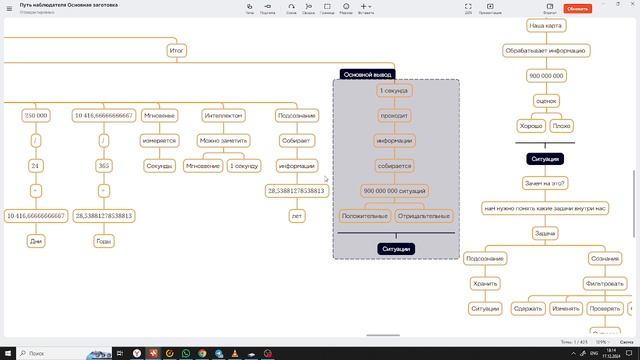Screen dimensions: 640x360
Task: Click the vertical scrollbar thumb
Action: tap(634, 203)
